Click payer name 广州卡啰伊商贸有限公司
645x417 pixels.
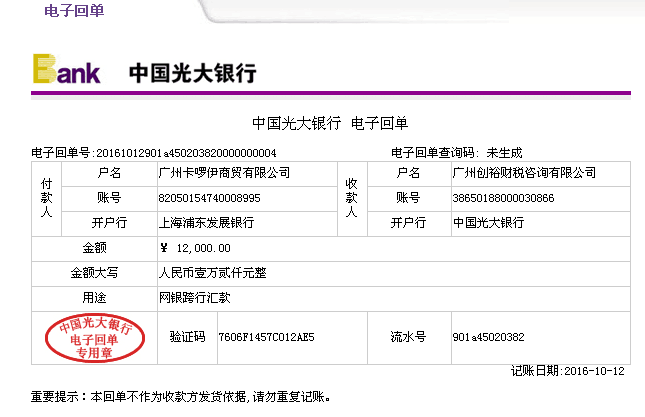point(225,173)
